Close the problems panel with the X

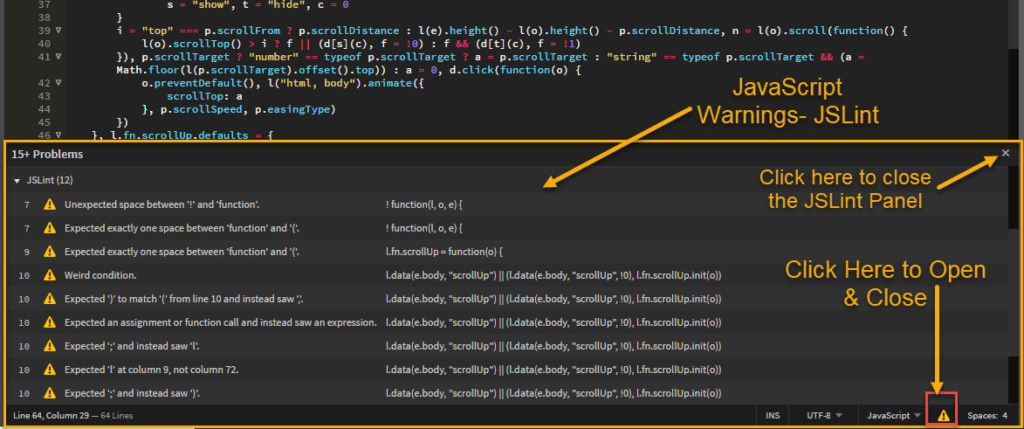(1005, 153)
